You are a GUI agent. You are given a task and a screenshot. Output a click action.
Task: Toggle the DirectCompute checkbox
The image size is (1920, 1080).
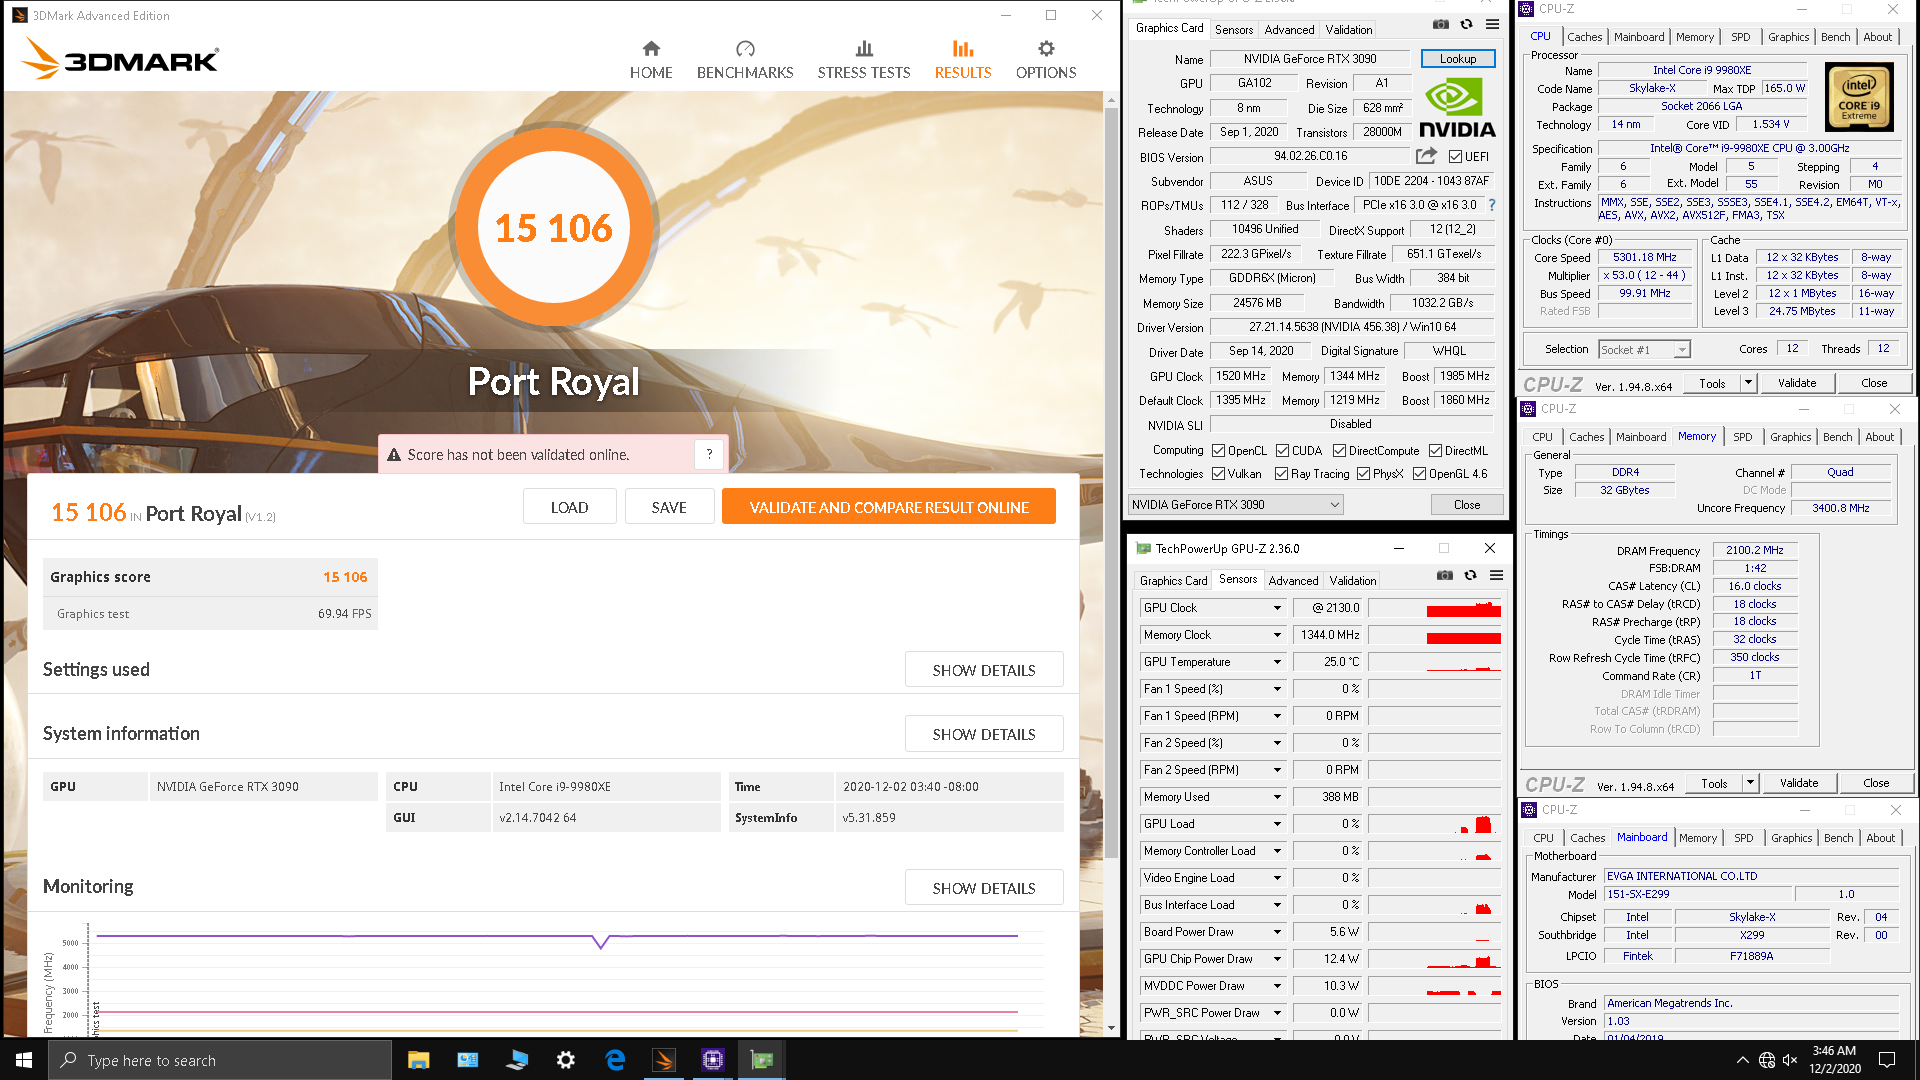1339,451
